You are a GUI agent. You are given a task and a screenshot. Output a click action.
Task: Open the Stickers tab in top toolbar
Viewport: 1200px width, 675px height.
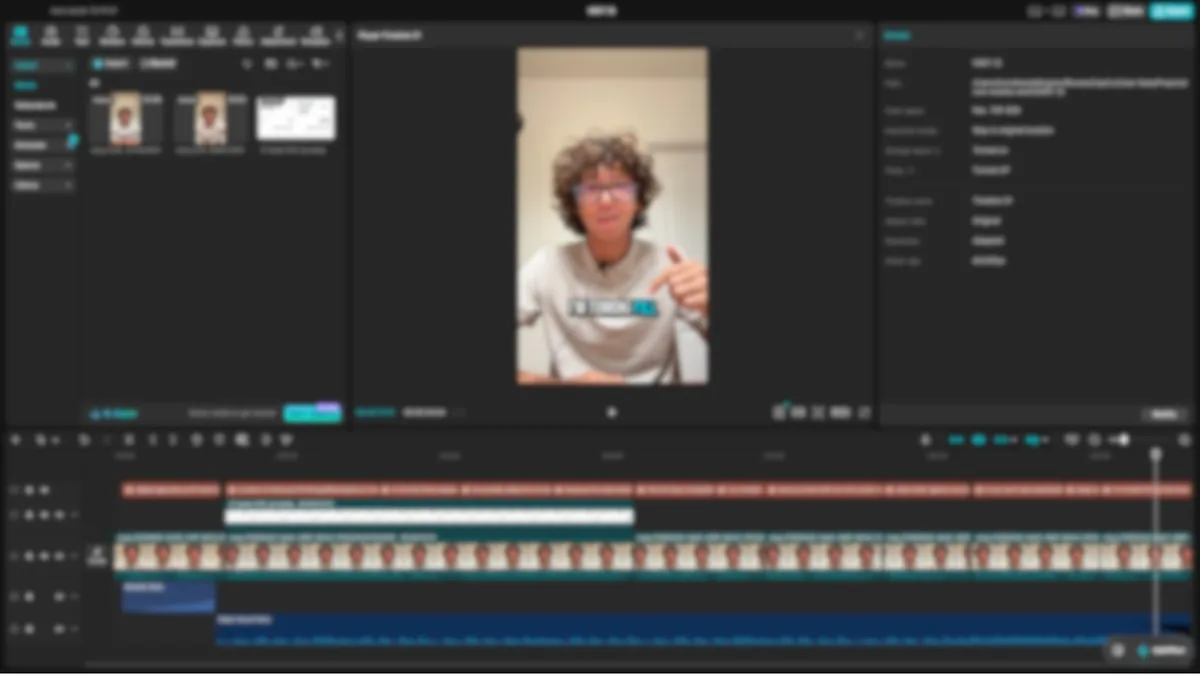(113, 35)
